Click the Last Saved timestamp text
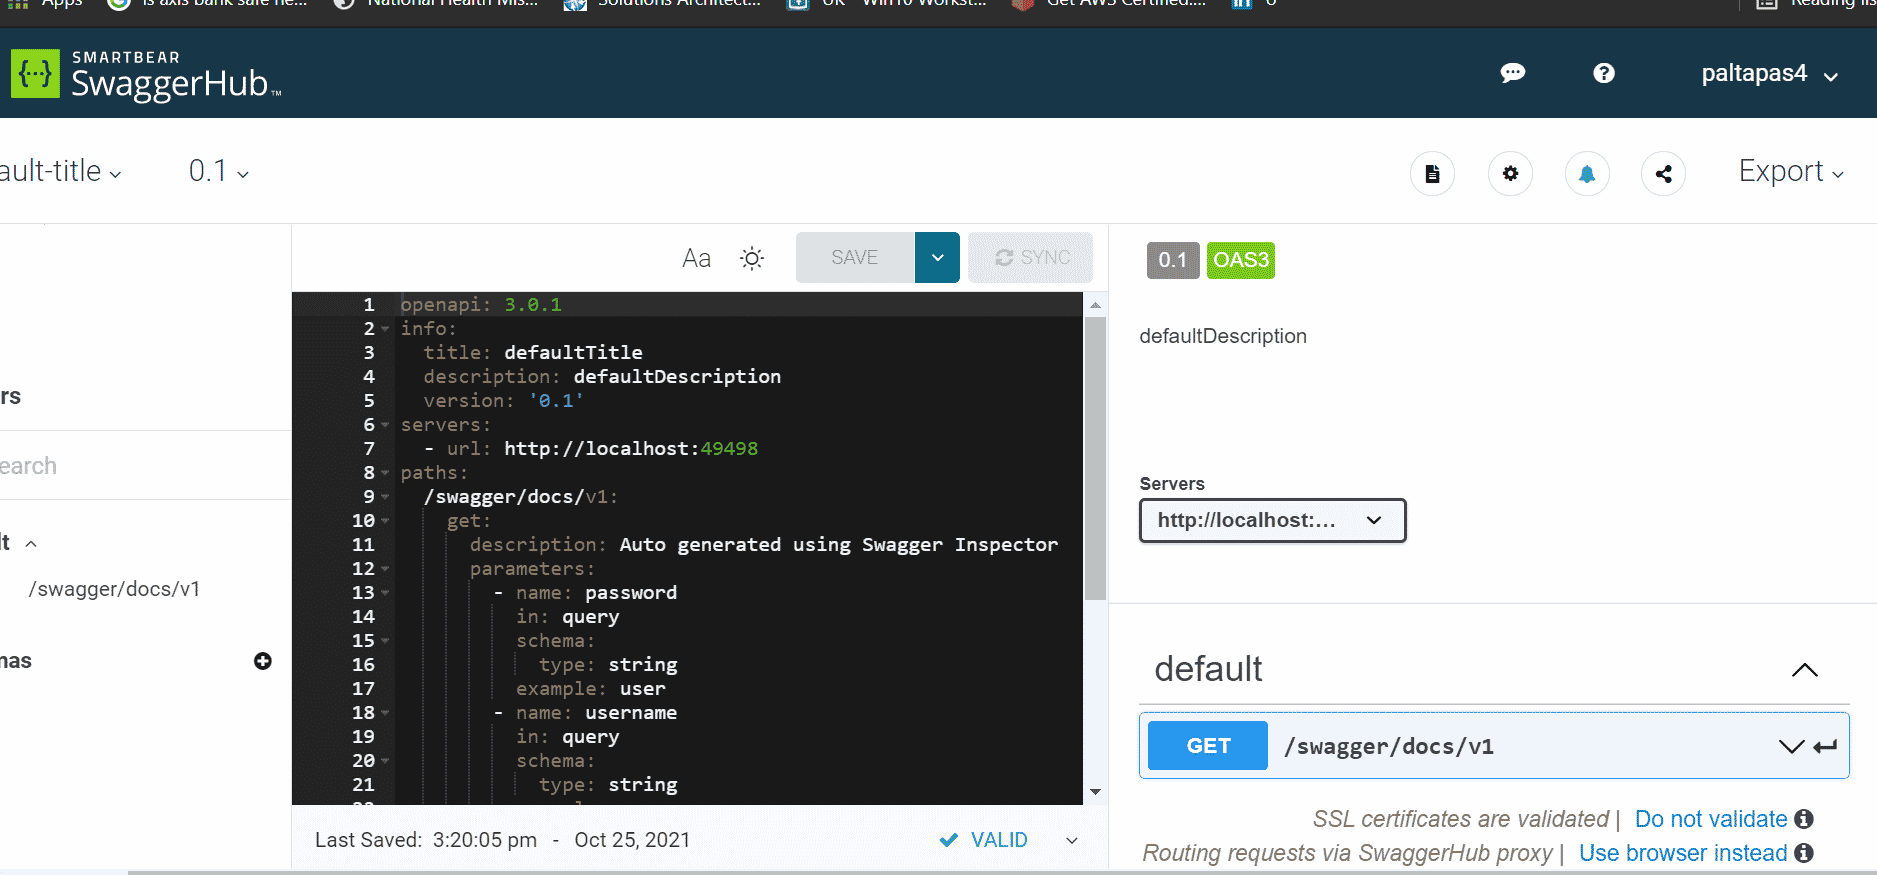1877x875 pixels. (x=502, y=840)
